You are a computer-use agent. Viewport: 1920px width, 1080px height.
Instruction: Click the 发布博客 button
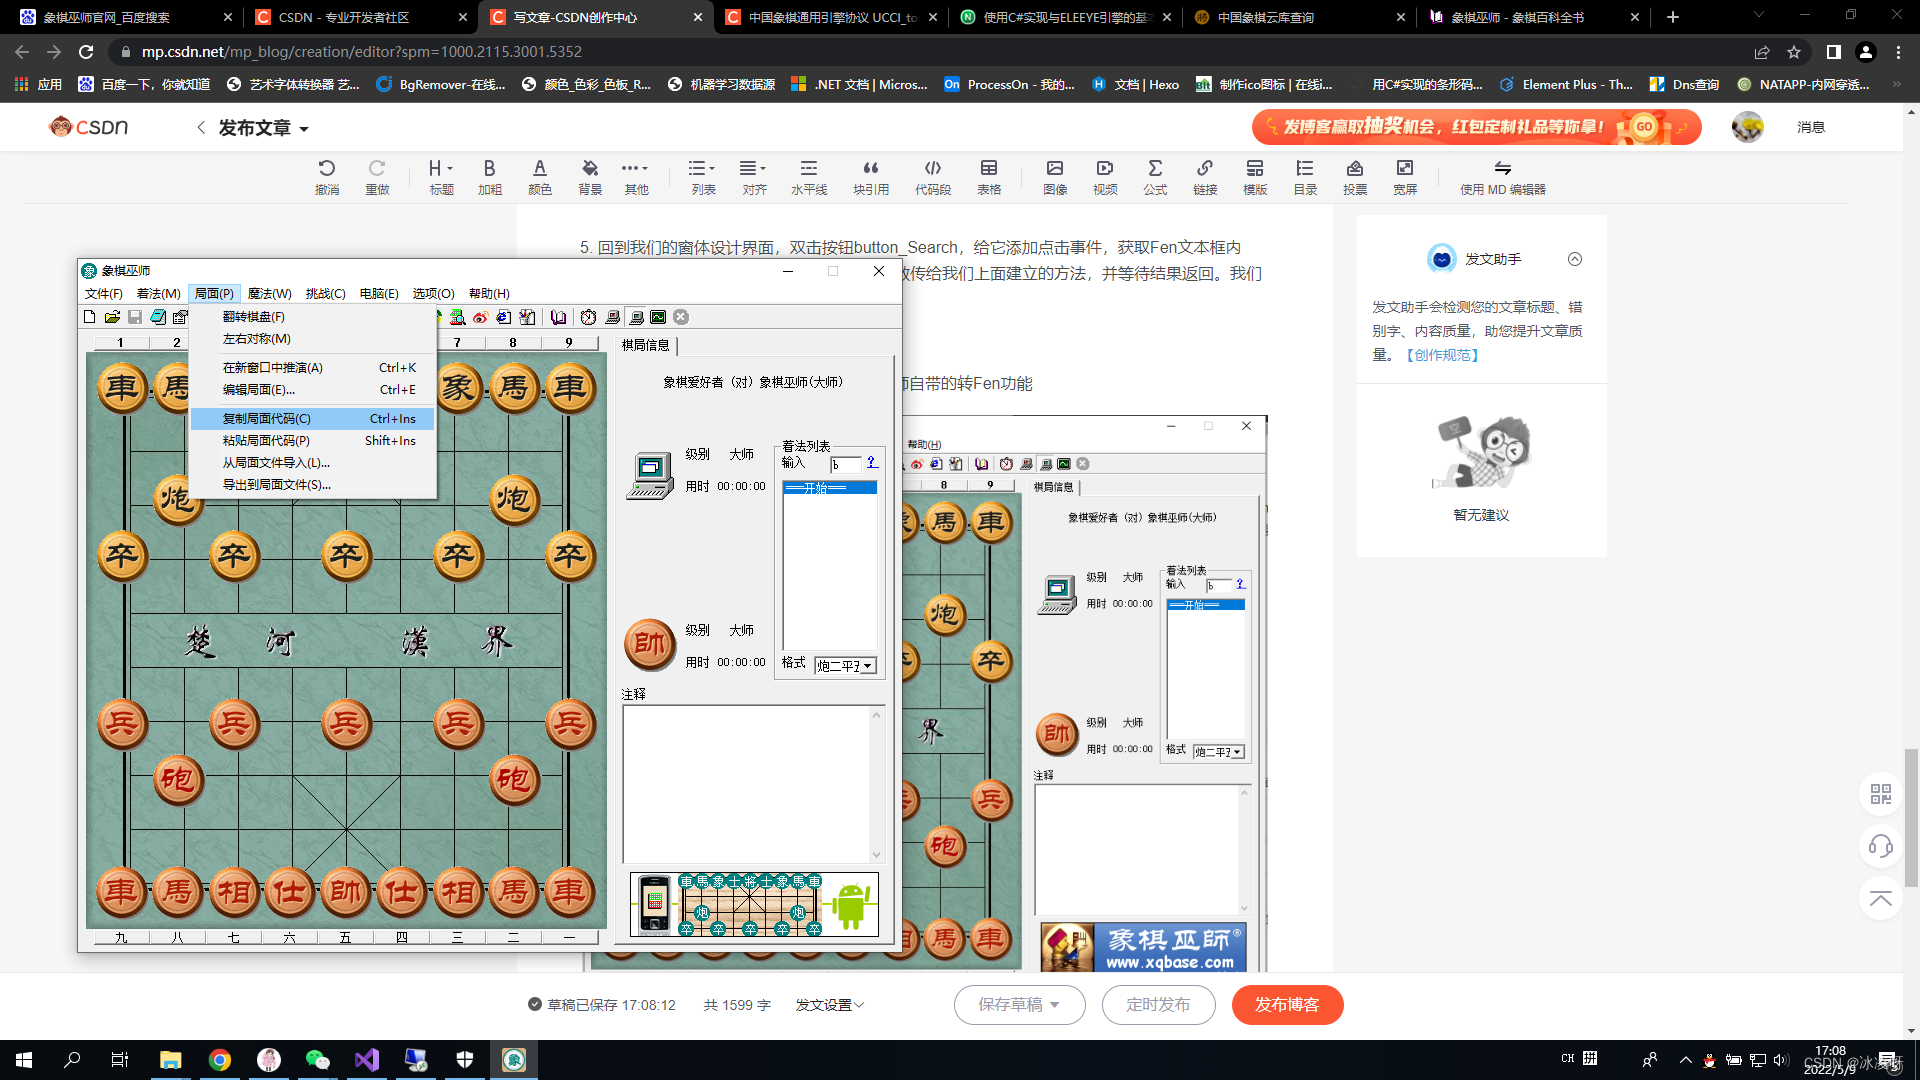(1286, 1005)
